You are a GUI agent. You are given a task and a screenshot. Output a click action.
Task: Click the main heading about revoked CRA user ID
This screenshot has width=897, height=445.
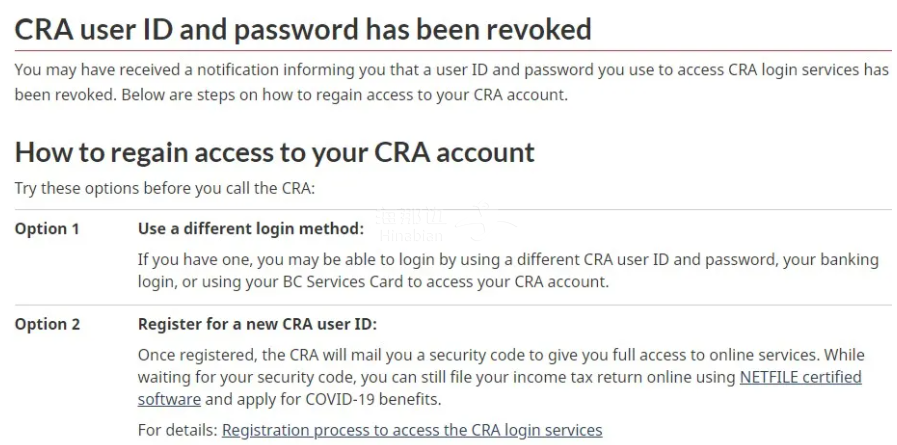coord(303,28)
